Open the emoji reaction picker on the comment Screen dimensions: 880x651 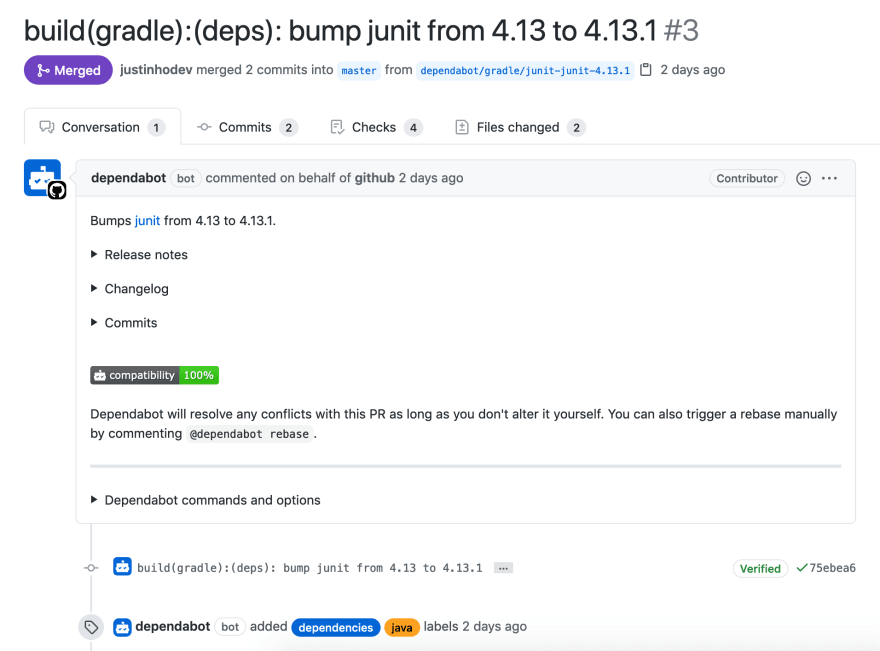(x=803, y=178)
